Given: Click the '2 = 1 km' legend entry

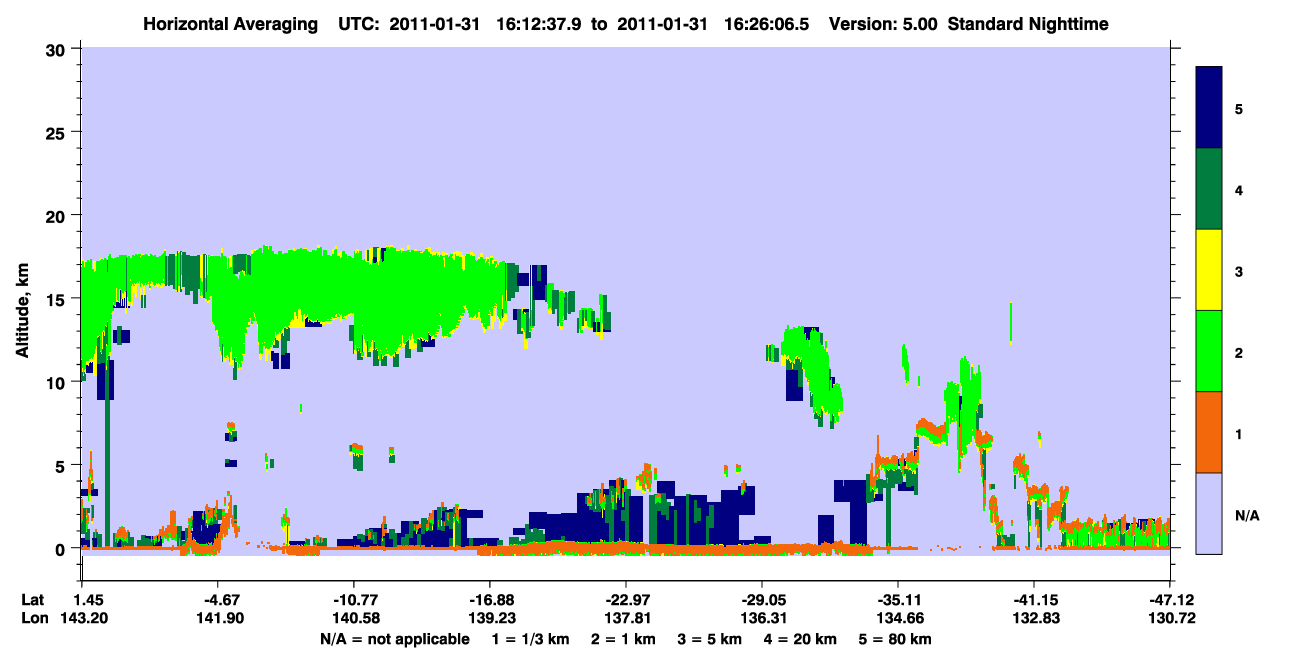Looking at the screenshot, I should [x=626, y=639].
